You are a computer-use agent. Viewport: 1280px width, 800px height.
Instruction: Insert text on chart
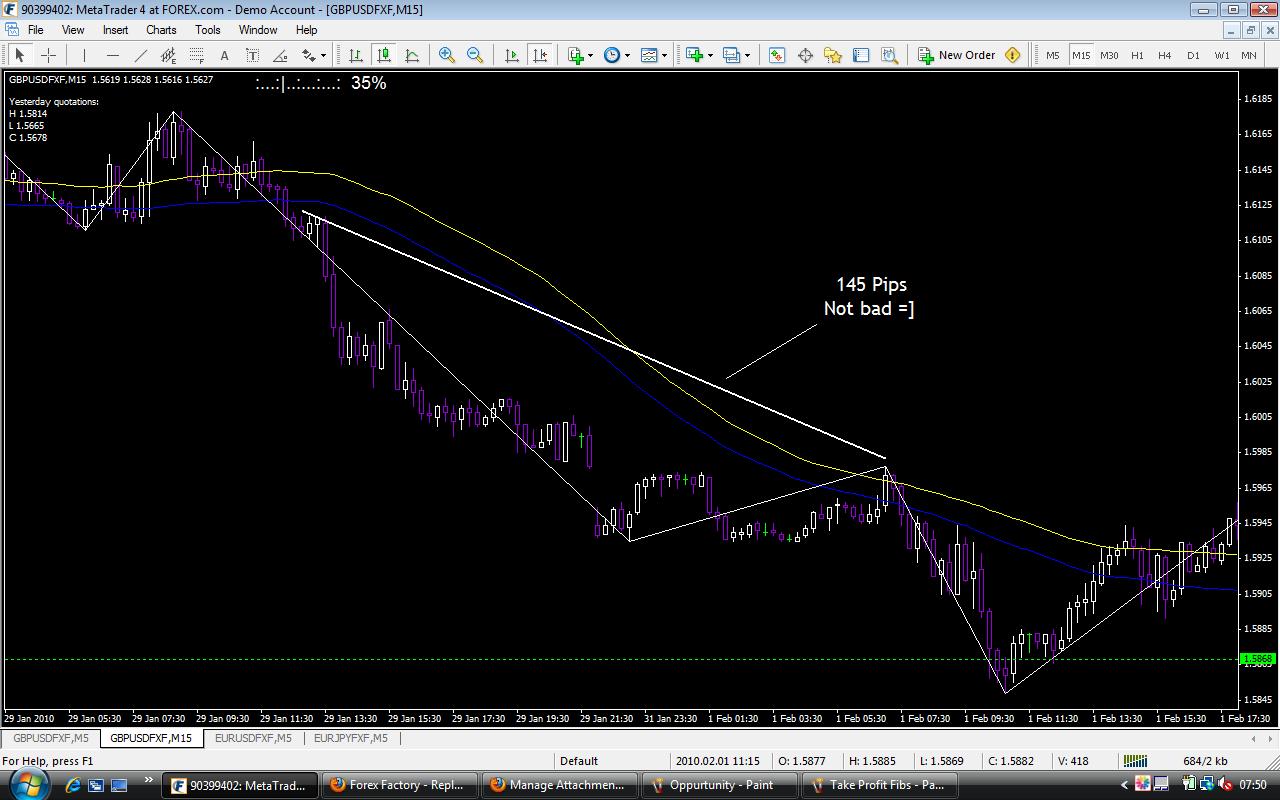click(224, 55)
